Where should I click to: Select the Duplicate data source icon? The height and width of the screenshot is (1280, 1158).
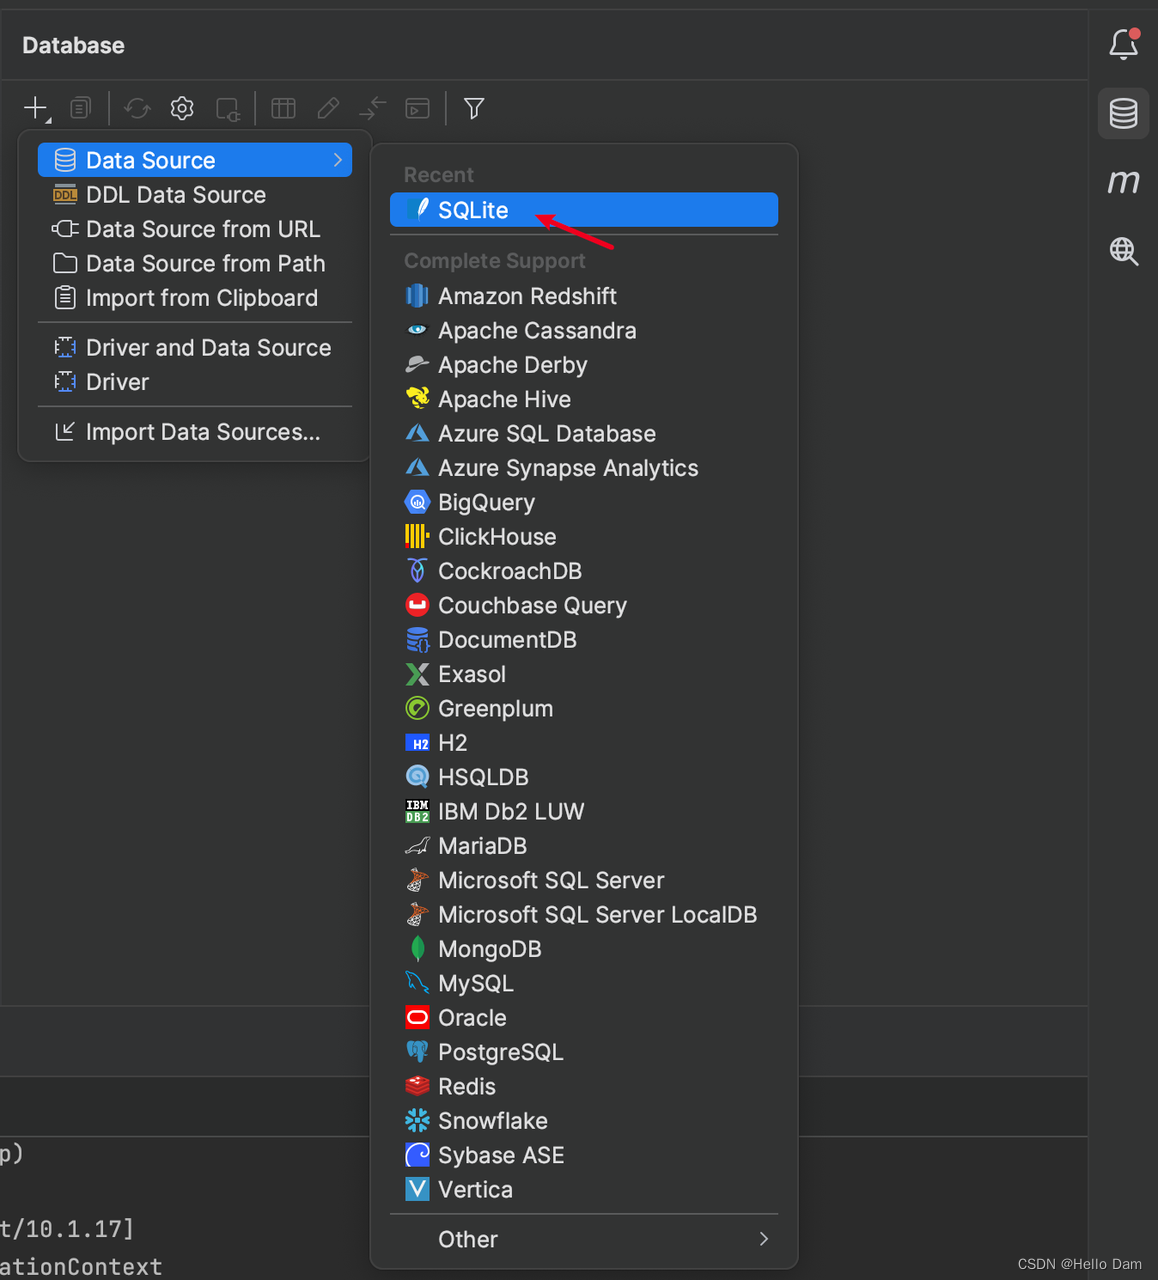pos(80,108)
